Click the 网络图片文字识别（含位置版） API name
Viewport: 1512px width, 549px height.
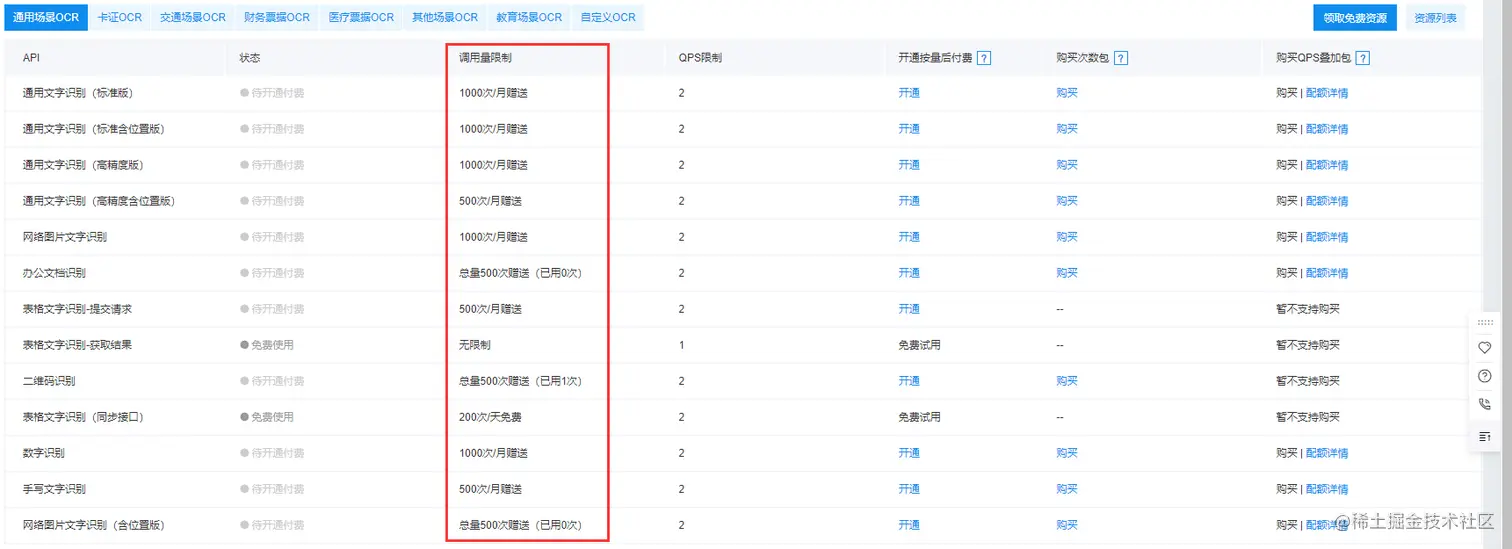click(93, 525)
